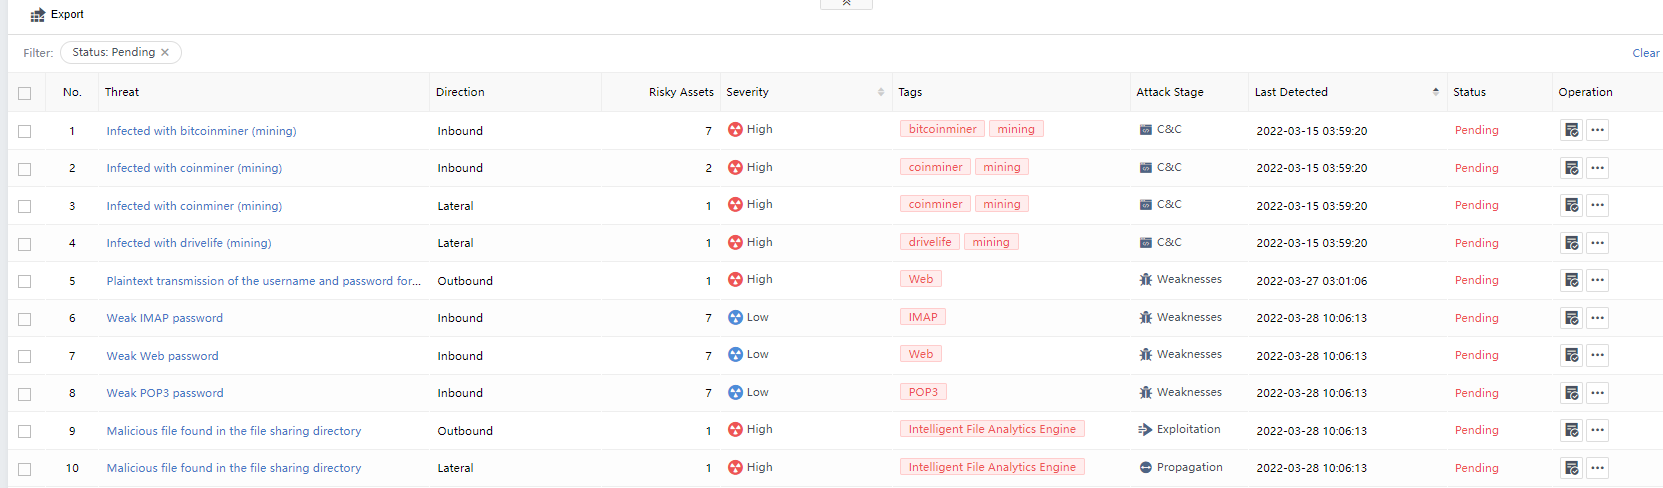The image size is (1663, 488).
Task: Click the Threat column header
Action: (122, 92)
